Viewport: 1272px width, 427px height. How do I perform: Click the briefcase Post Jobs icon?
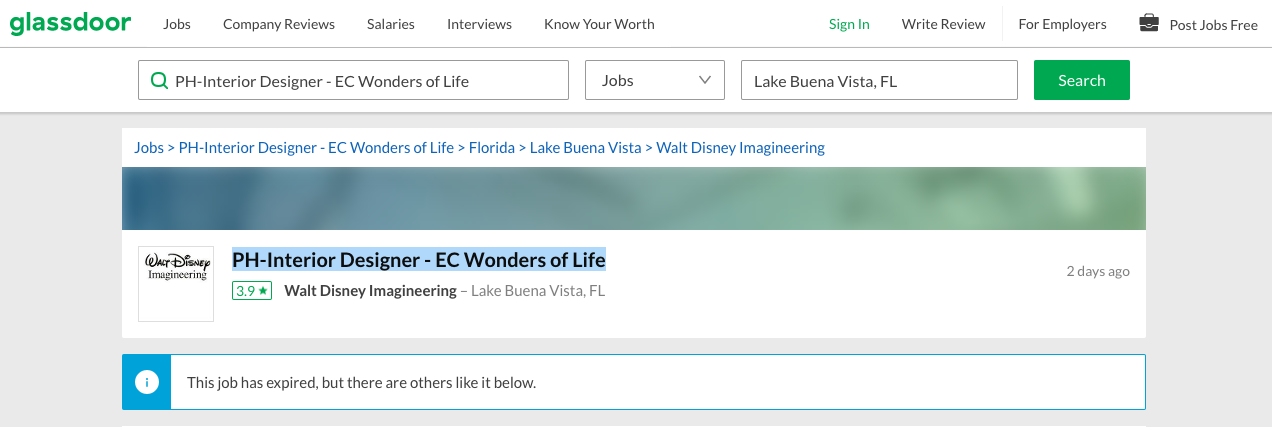click(x=1149, y=23)
